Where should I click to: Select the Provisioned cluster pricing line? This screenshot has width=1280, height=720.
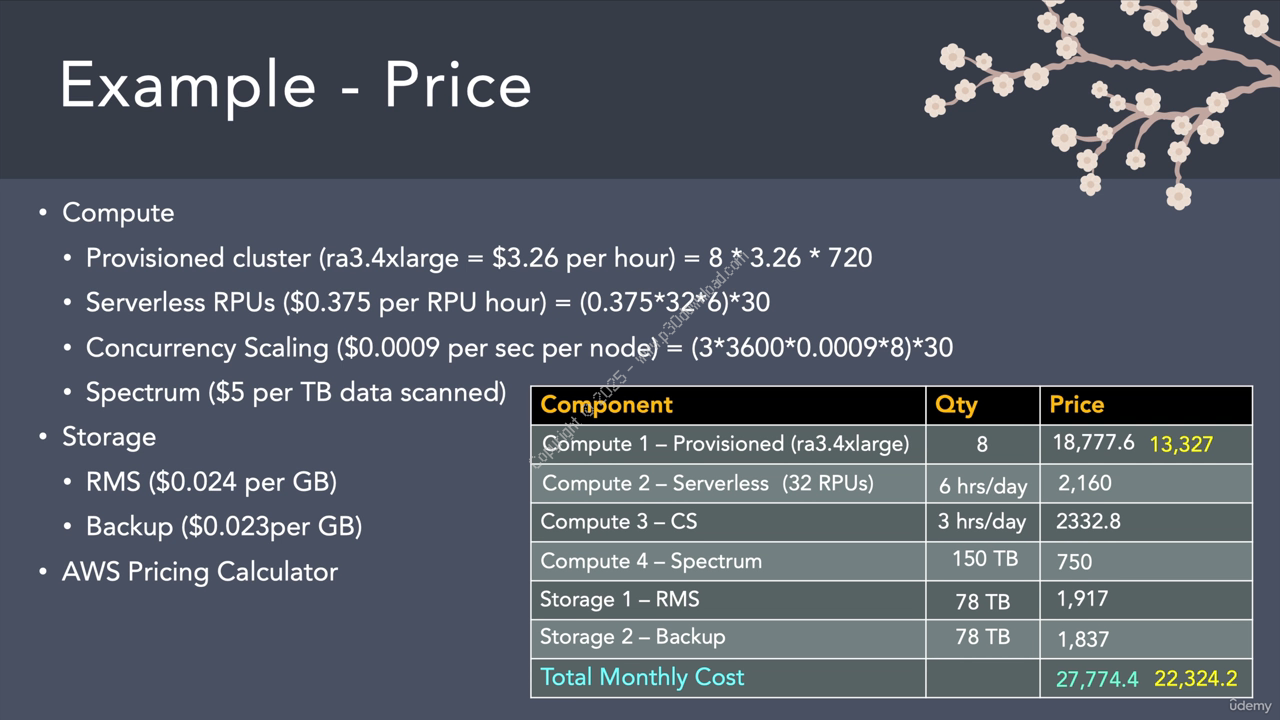479,258
